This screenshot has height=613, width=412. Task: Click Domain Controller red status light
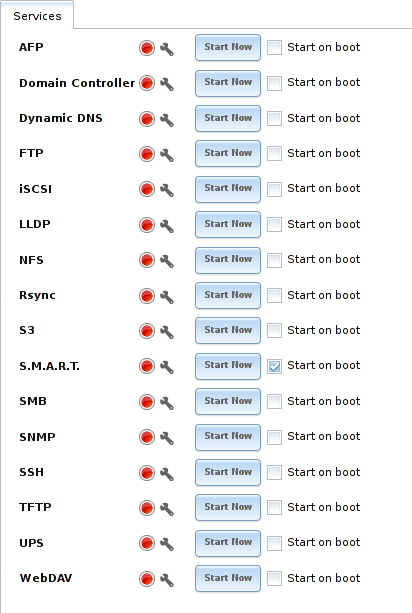tap(147, 83)
